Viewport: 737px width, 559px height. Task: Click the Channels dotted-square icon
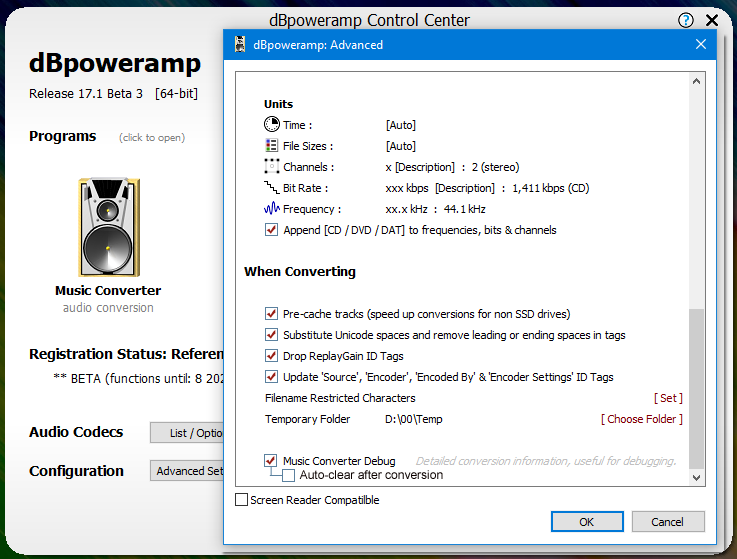271,167
